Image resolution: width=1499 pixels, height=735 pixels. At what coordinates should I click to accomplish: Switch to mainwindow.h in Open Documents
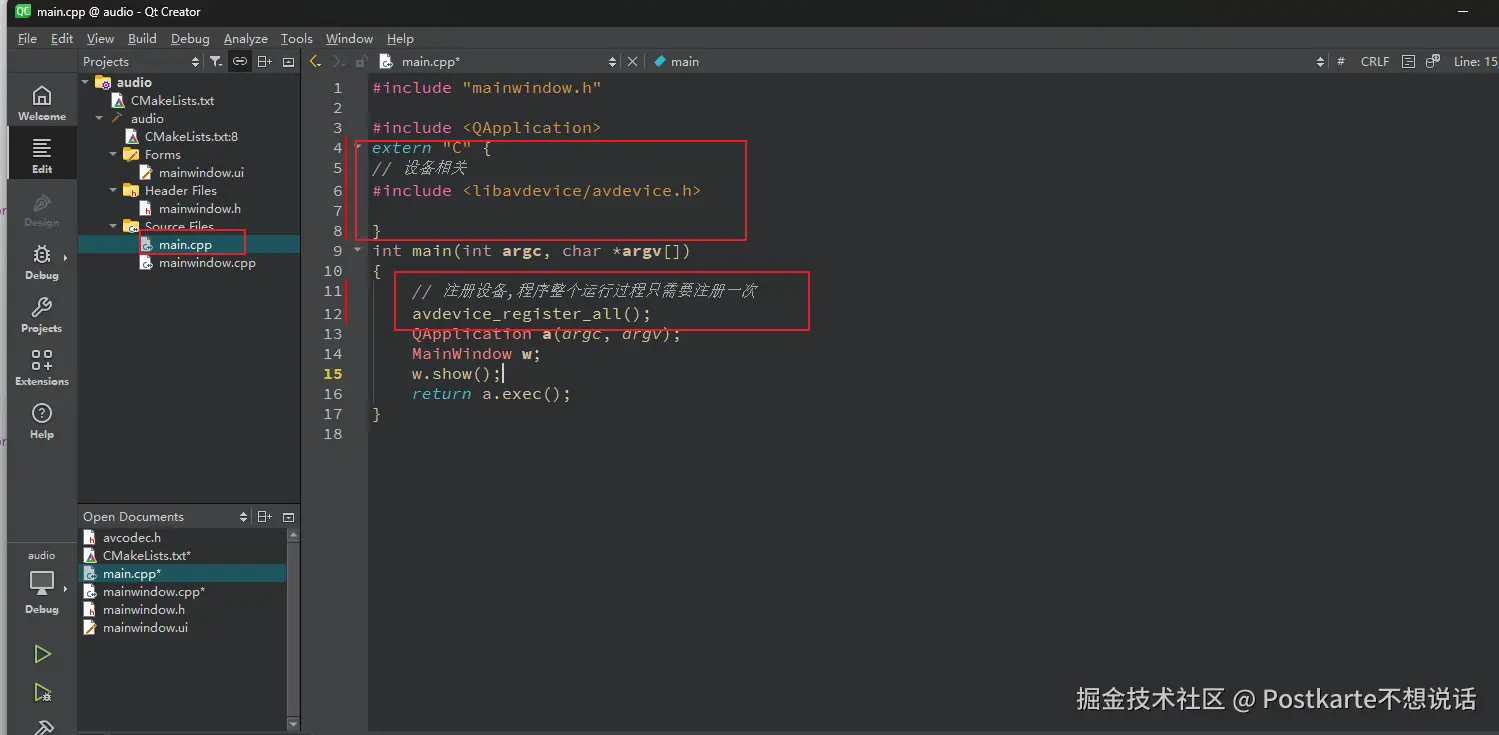click(x=143, y=610)
